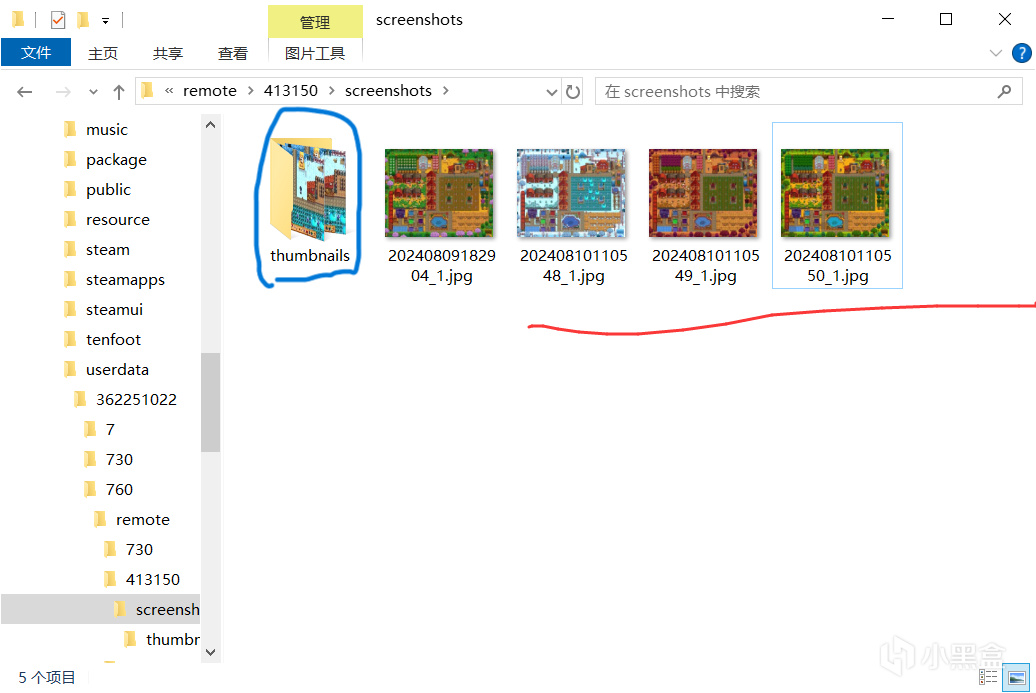Switch to details view layout
1036x693 pixels.
click(x=988, y=677)
